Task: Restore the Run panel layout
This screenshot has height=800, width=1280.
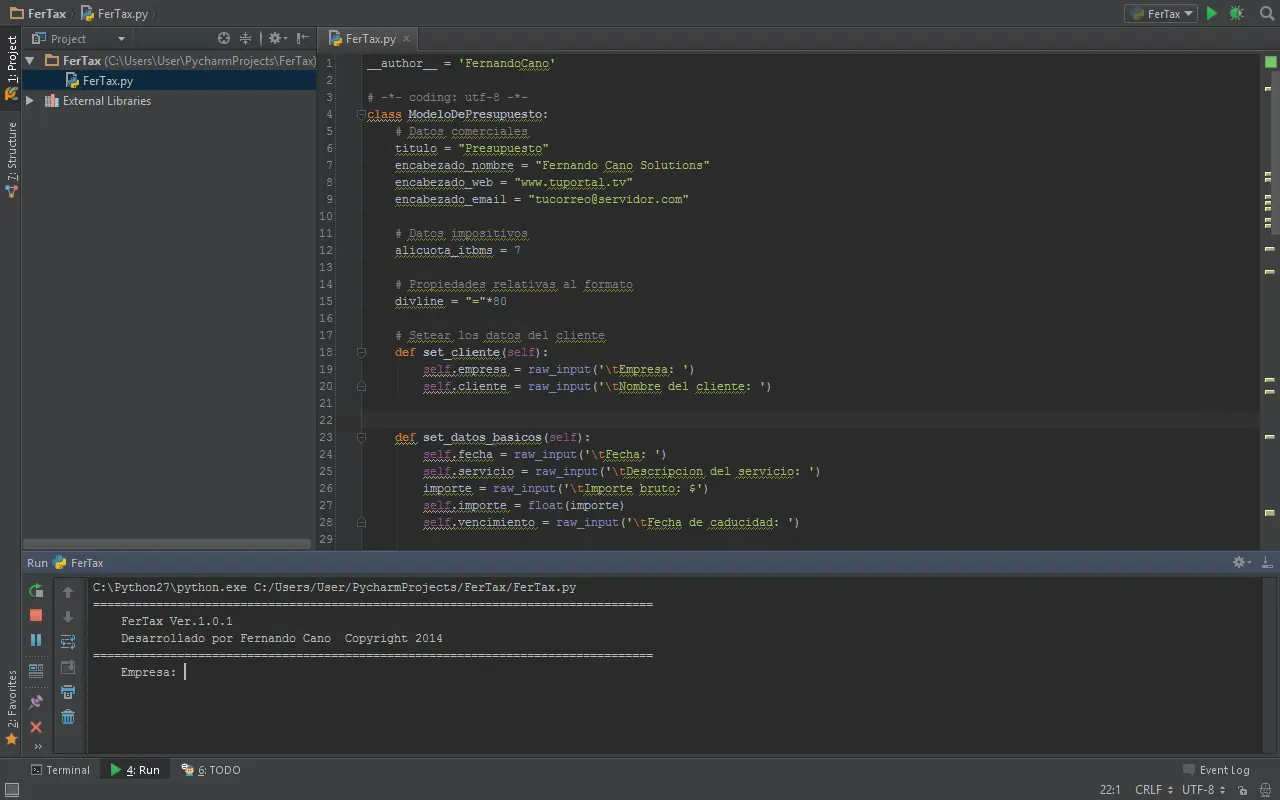Action: pos(36,671)
